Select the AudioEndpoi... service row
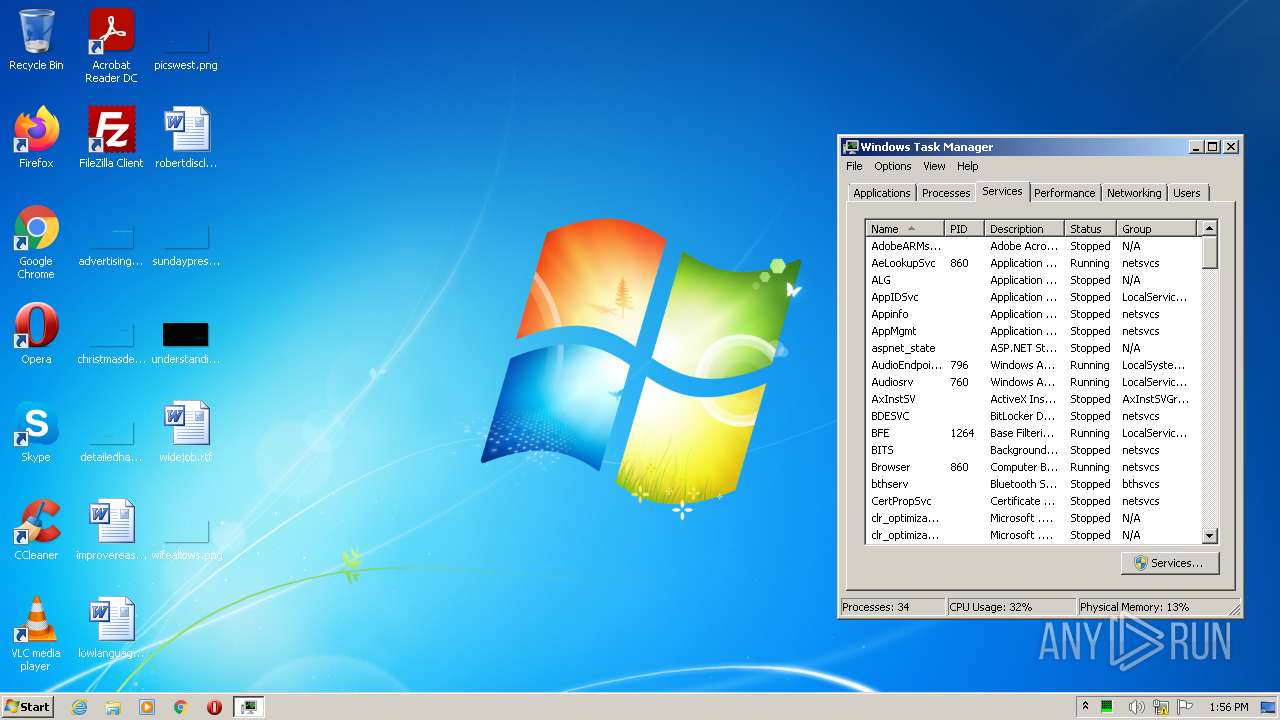The image size is (1280, 720). coord(1033,365)
